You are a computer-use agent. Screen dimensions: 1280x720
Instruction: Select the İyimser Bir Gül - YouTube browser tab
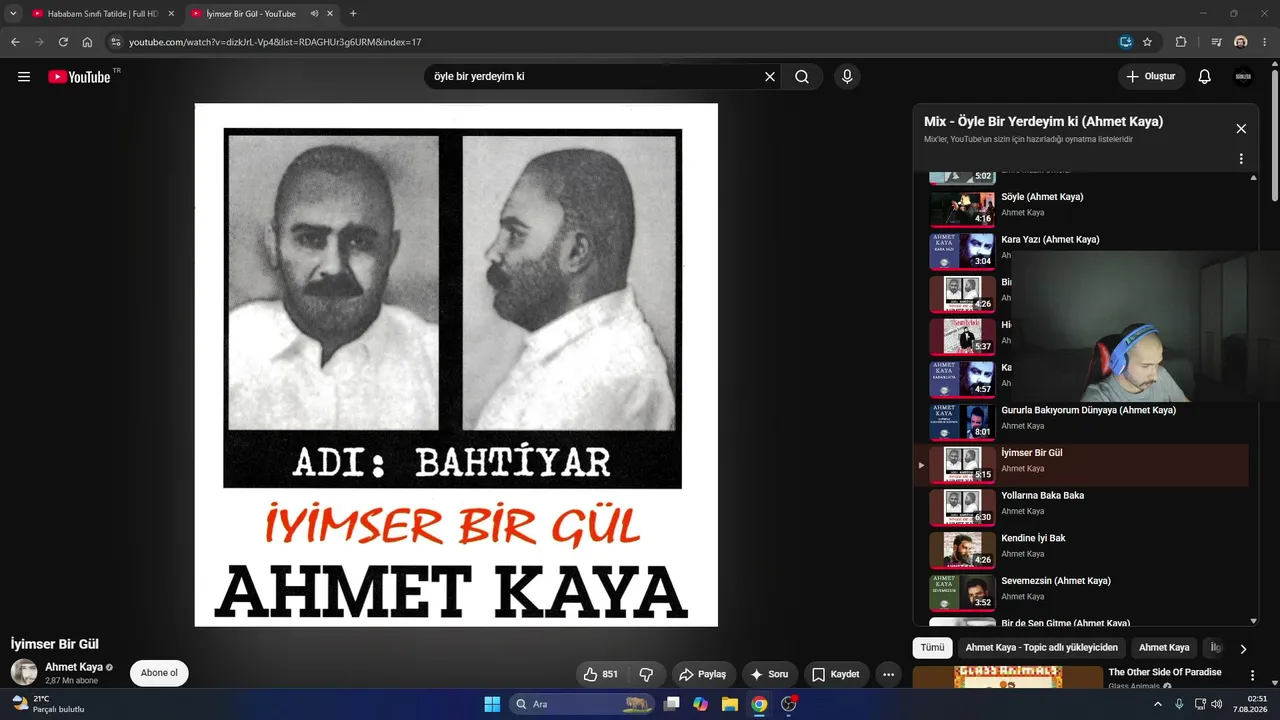click(250, 14)
